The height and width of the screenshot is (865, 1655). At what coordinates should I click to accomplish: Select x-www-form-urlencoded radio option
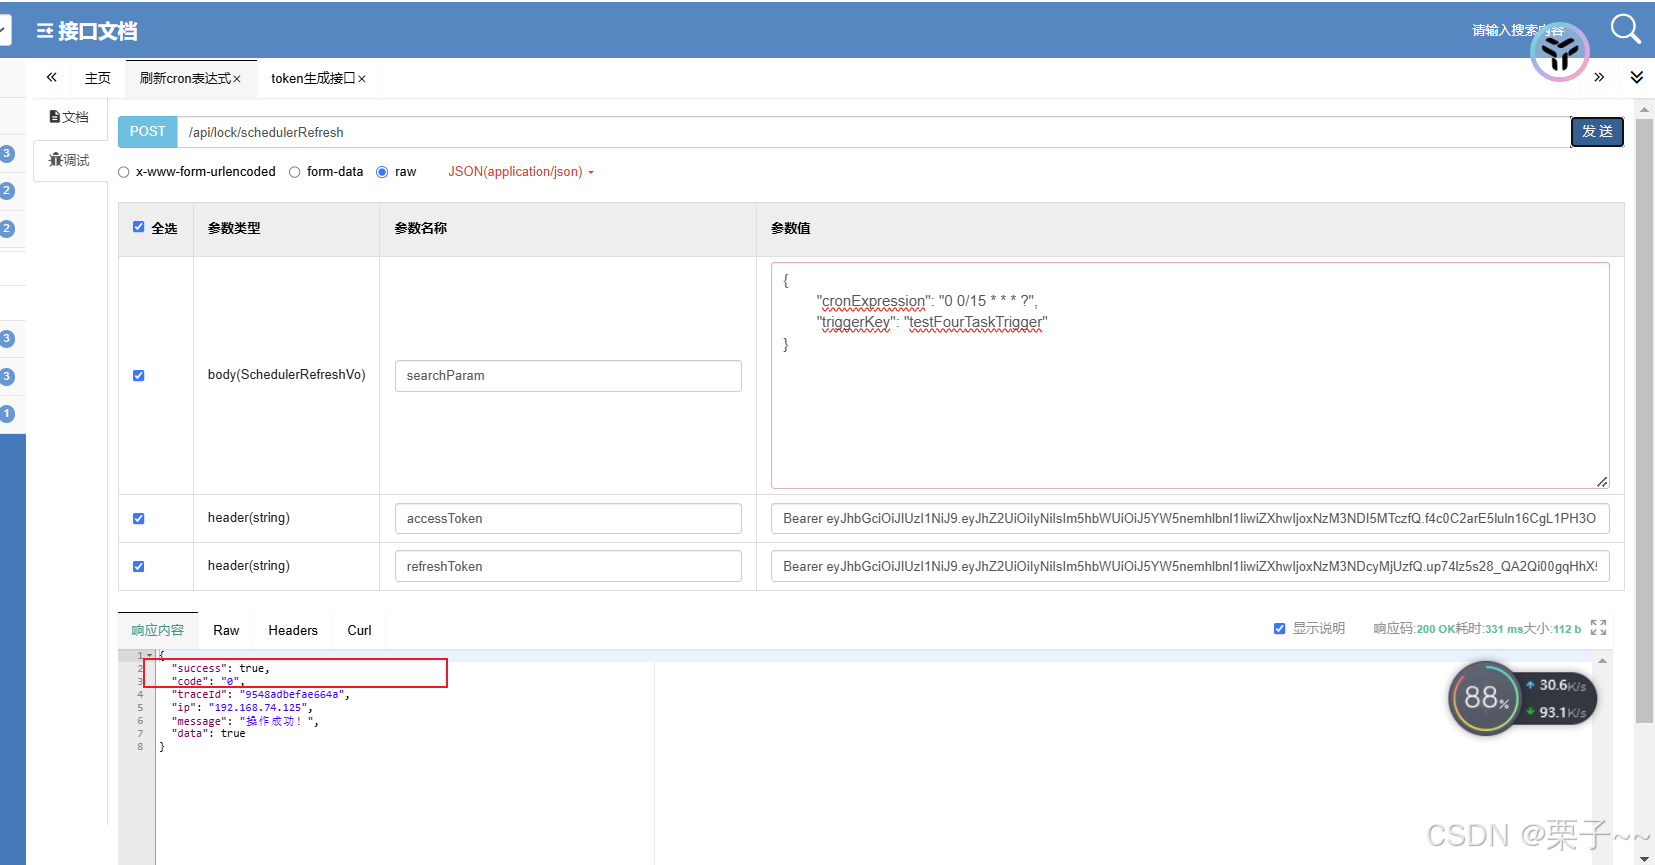pos(124,172)
